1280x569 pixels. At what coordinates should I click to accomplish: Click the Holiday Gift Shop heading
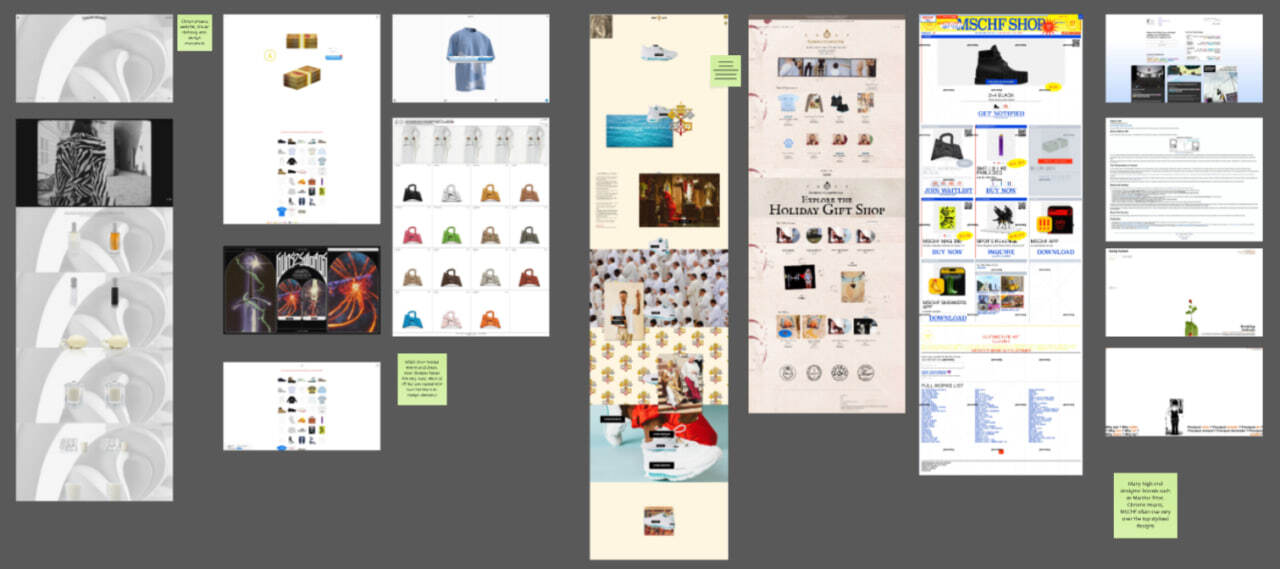pyautogui.click(x=827, y=209)
